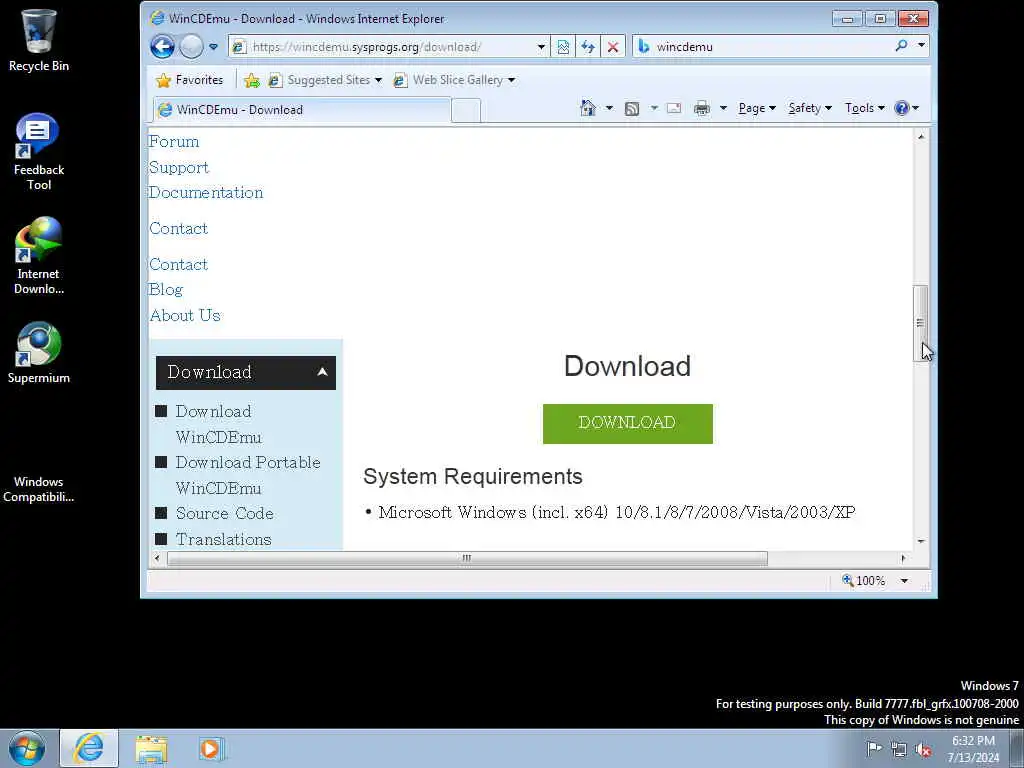Click the green DOWNLOAD button
This screenshot has width=1024, height=768.
pos(628,423)
